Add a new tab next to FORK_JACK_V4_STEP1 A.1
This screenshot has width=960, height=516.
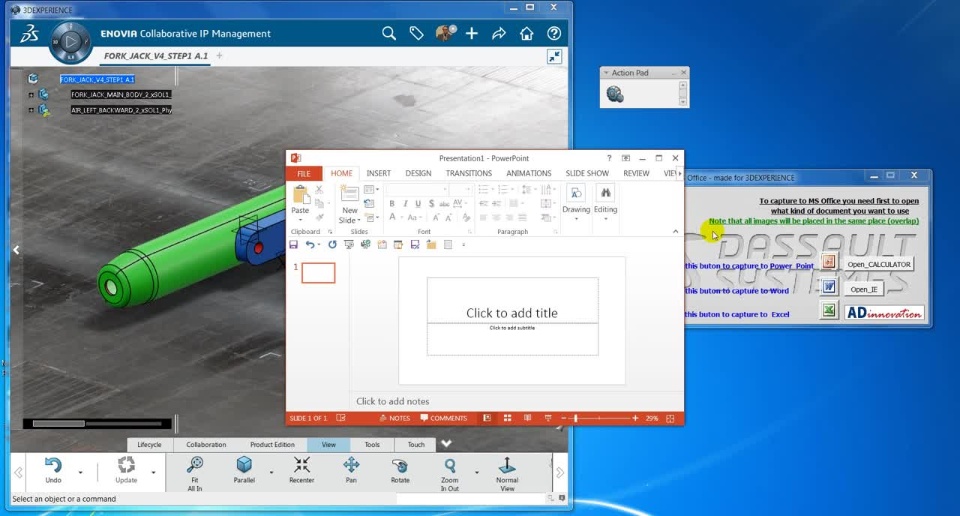219,56
